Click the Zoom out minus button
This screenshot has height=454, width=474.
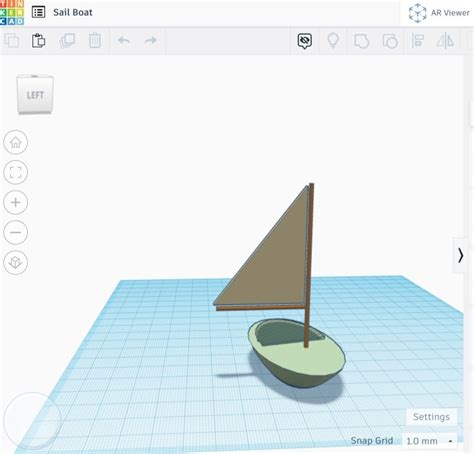coord(15,232)
